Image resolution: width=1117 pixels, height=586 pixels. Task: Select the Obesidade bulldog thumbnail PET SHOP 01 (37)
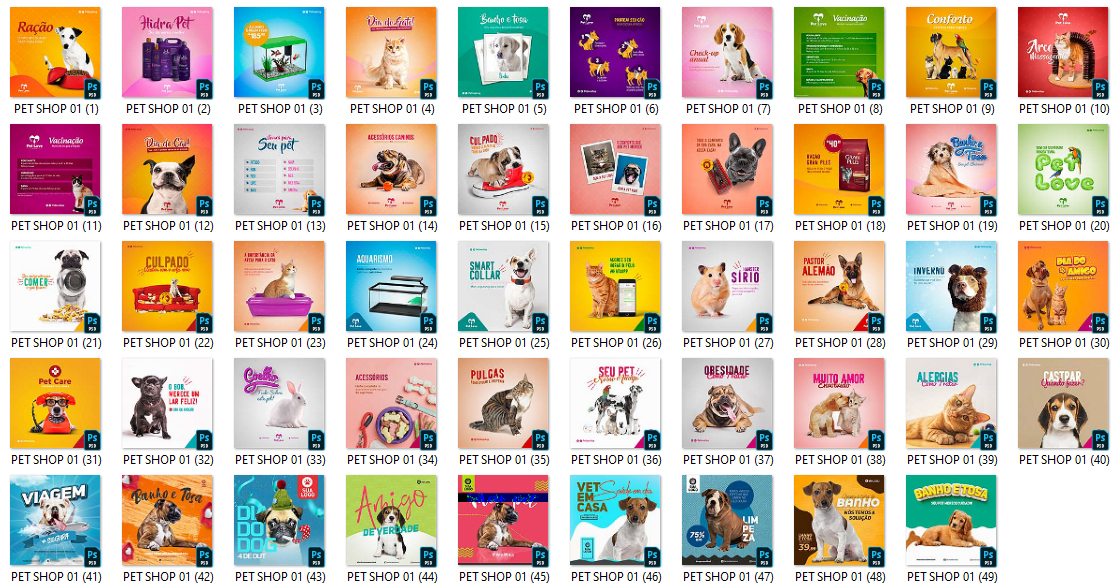point(727,403)
